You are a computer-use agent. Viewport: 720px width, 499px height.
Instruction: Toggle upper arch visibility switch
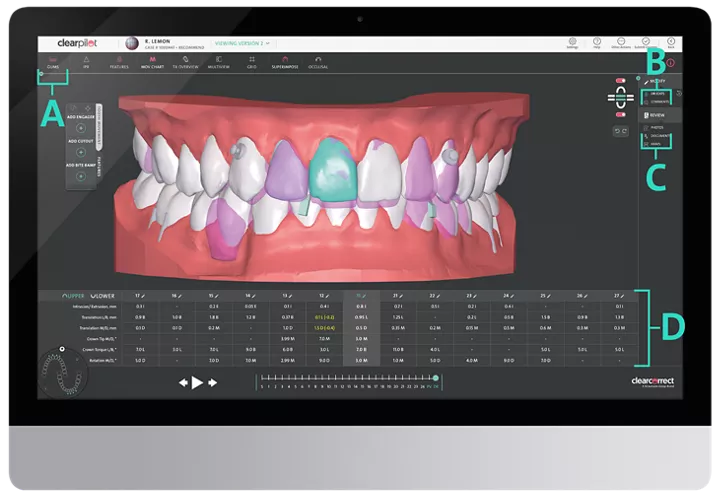point(622,80)
